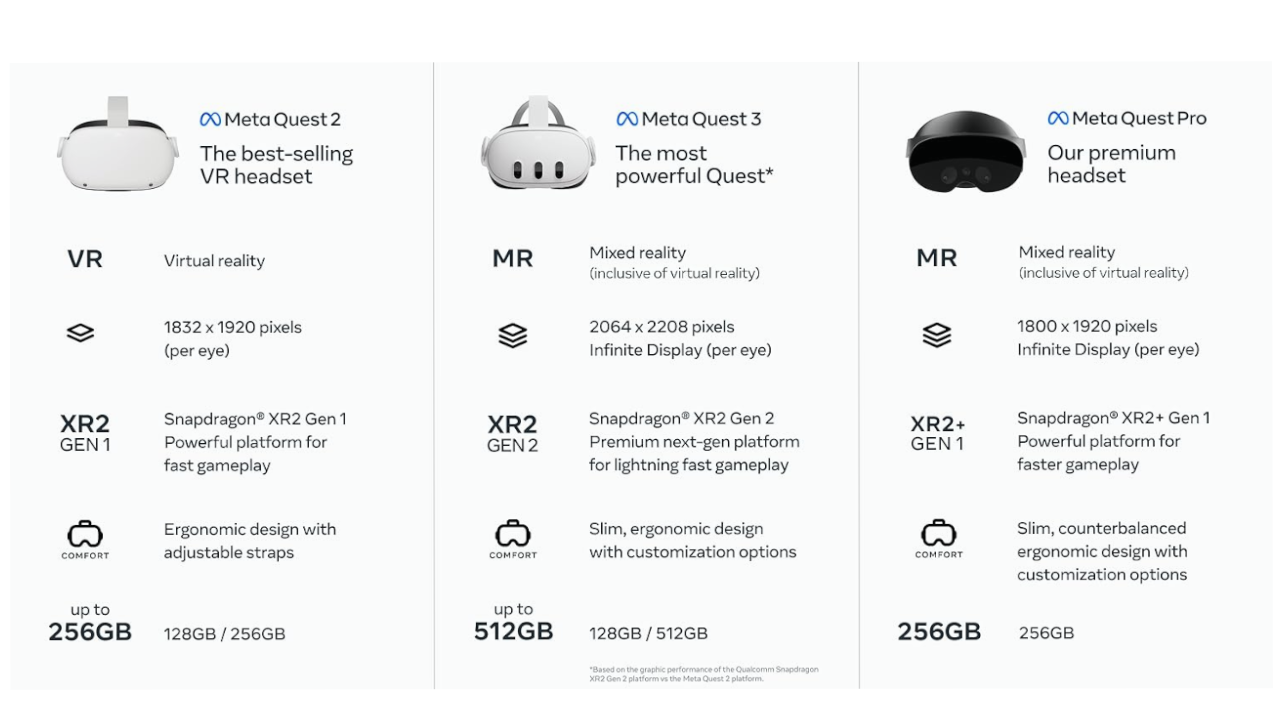
Task: Click the Quest 3 comfort headset icon
Action: tap(512, 538)
